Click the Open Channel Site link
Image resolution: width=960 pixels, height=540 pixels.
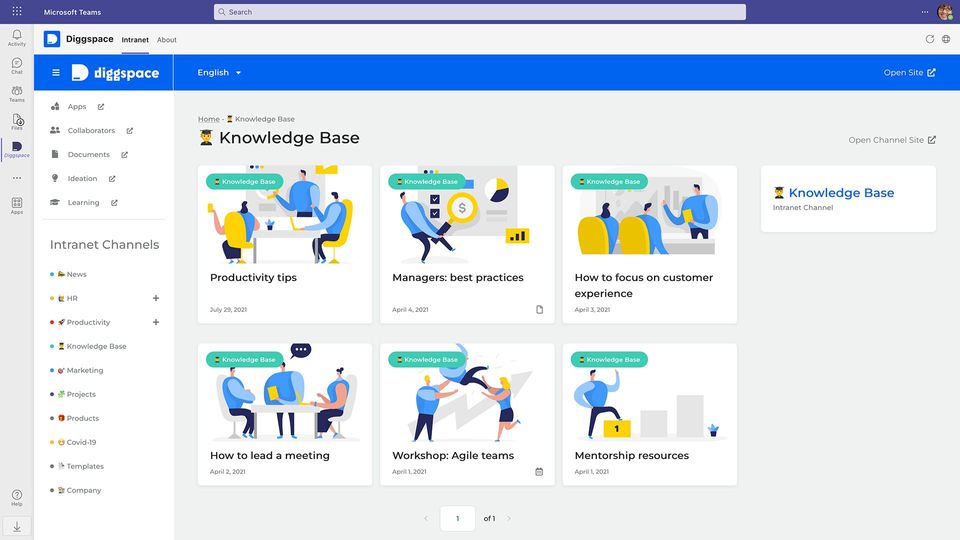coord(891,140)
